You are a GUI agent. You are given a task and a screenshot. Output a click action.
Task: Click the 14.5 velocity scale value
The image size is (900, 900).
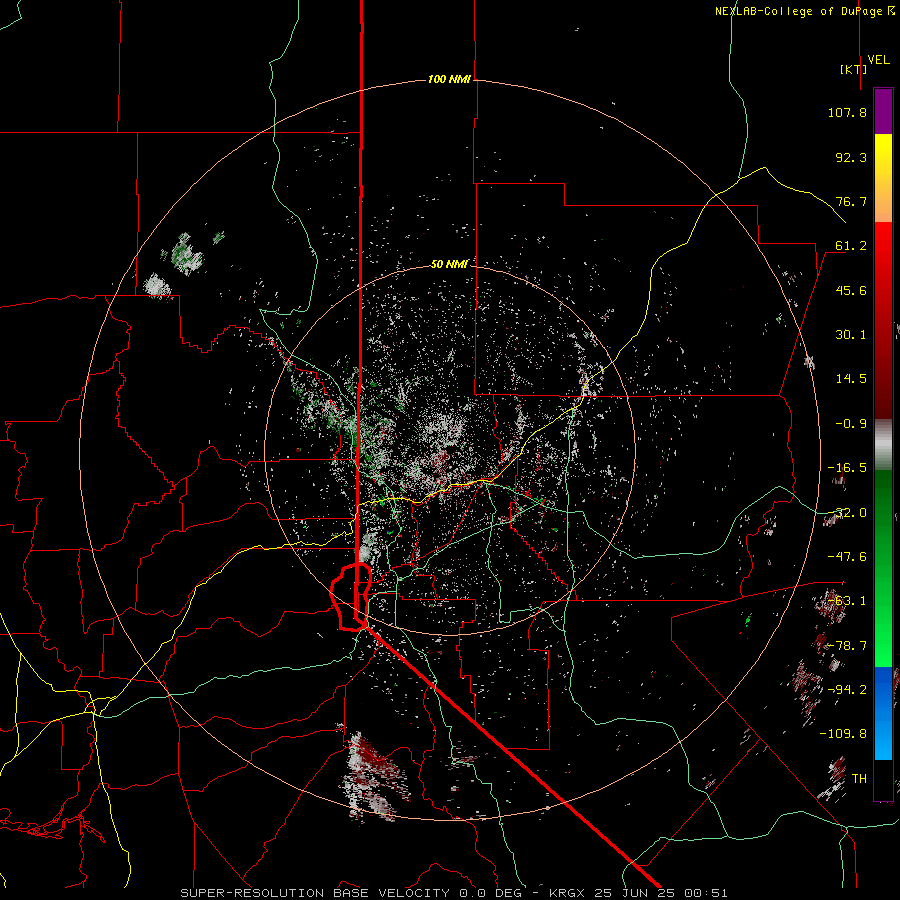pyautogui.click(x=851, y=379)
